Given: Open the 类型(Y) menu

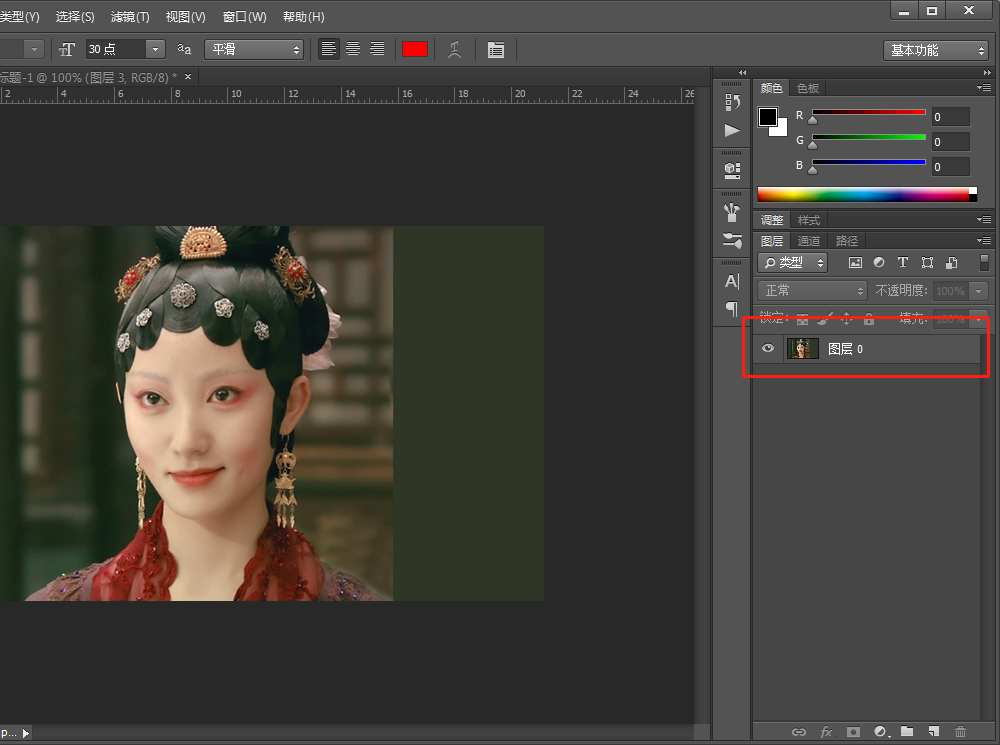Looking at the screenshot, I should [19, 17].
